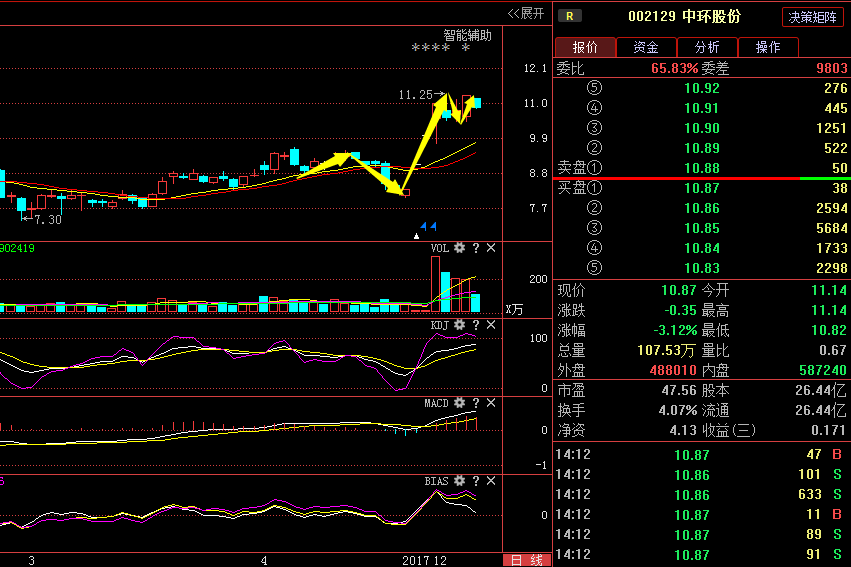This screenshot has width=851, height=567.
Task: Close the VOL indicator panel
Action: point(491,248)
